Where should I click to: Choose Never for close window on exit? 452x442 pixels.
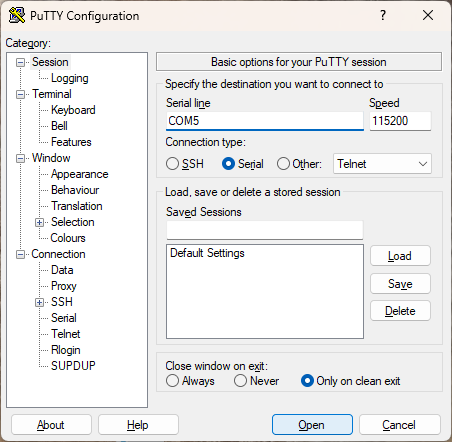click(240, 381)
